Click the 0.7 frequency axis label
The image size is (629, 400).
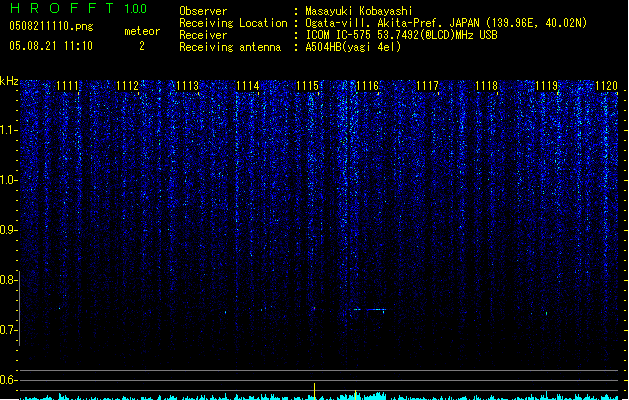(8, 330)
